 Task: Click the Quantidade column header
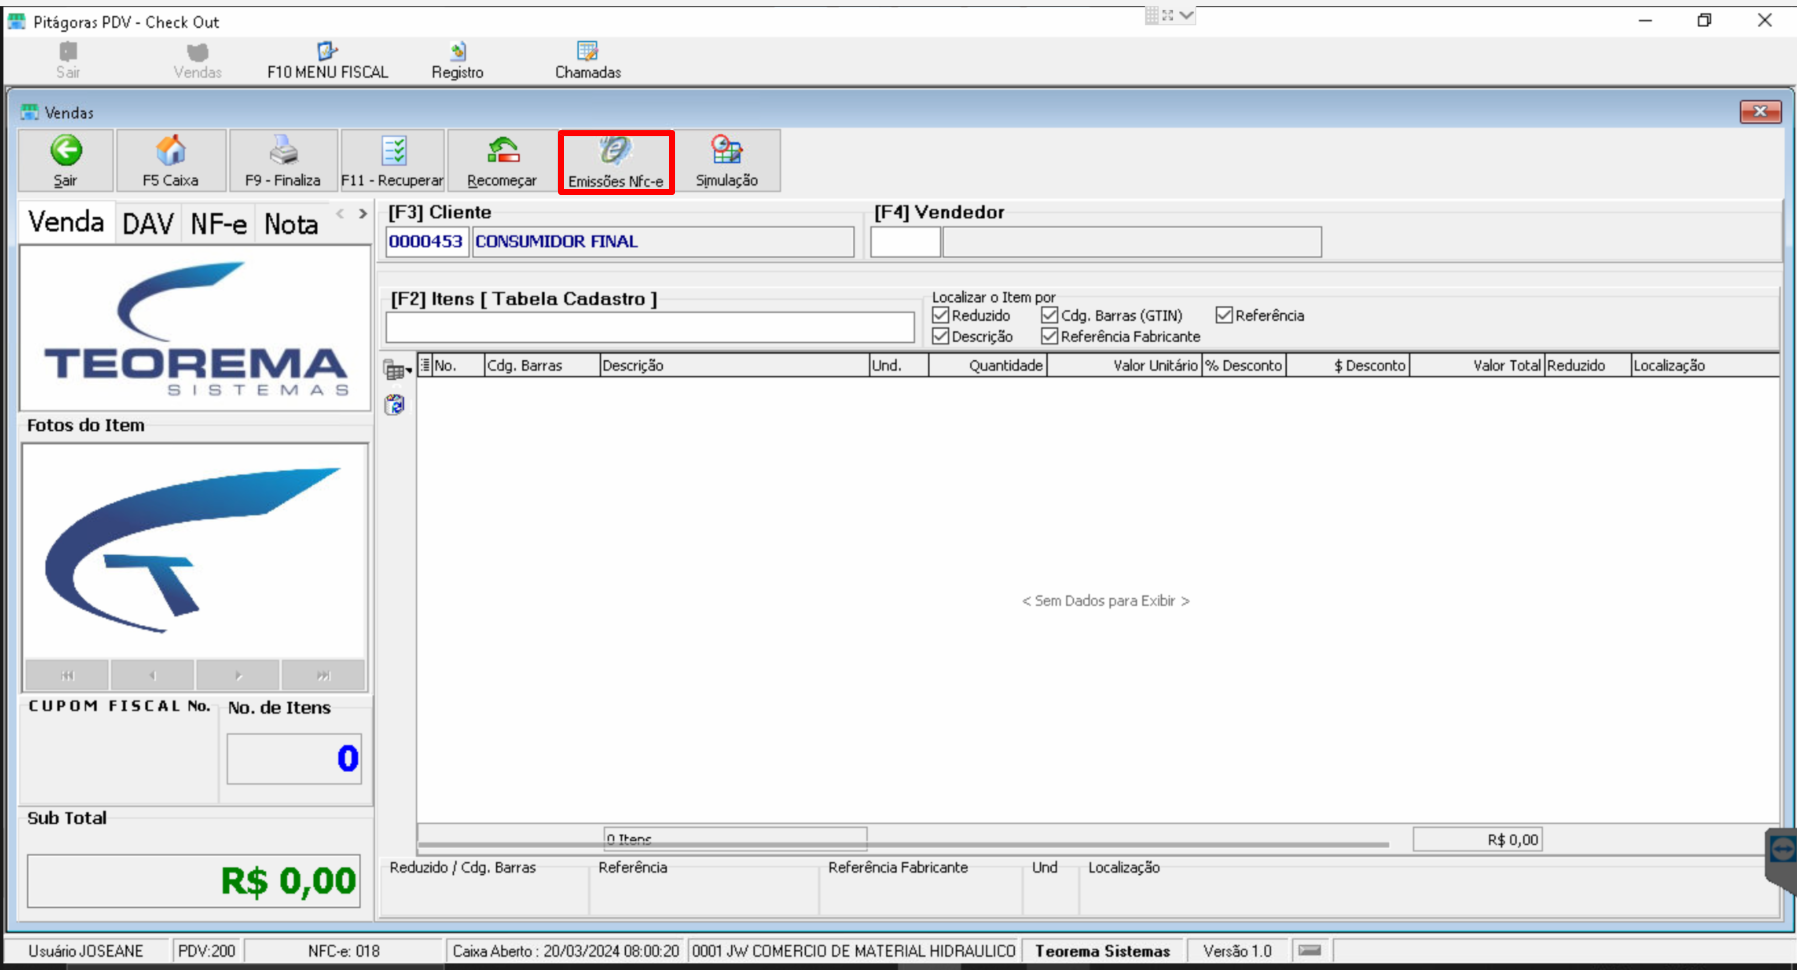pos(988,365)
